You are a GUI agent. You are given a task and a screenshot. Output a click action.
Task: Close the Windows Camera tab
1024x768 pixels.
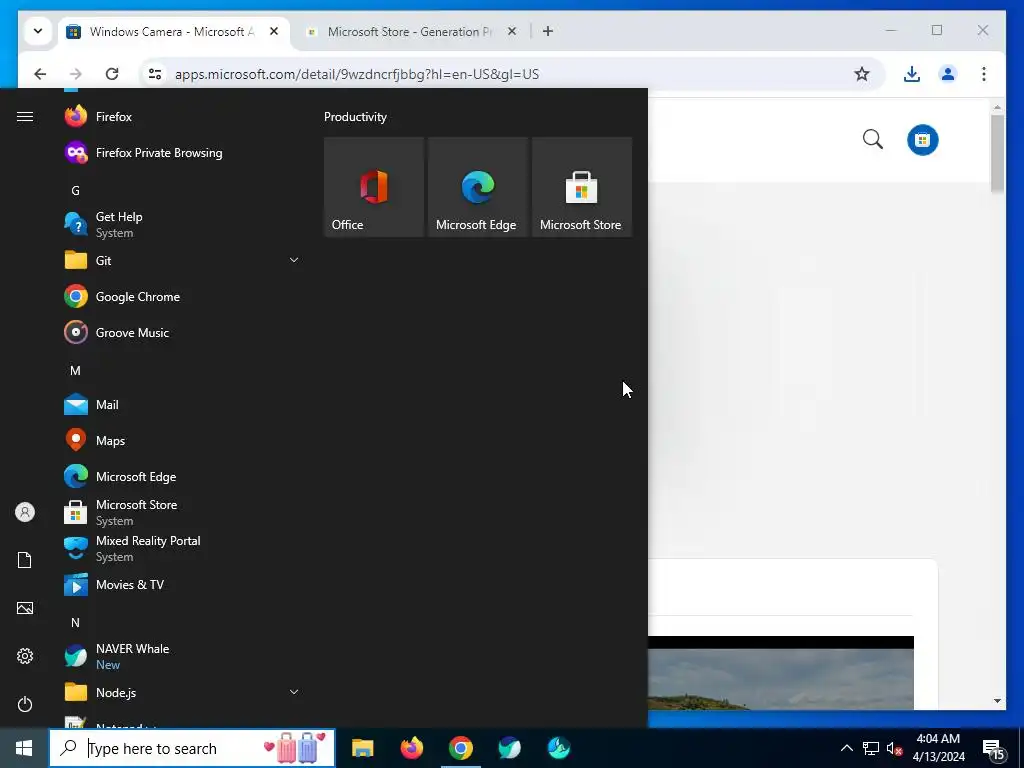point(274,31)
